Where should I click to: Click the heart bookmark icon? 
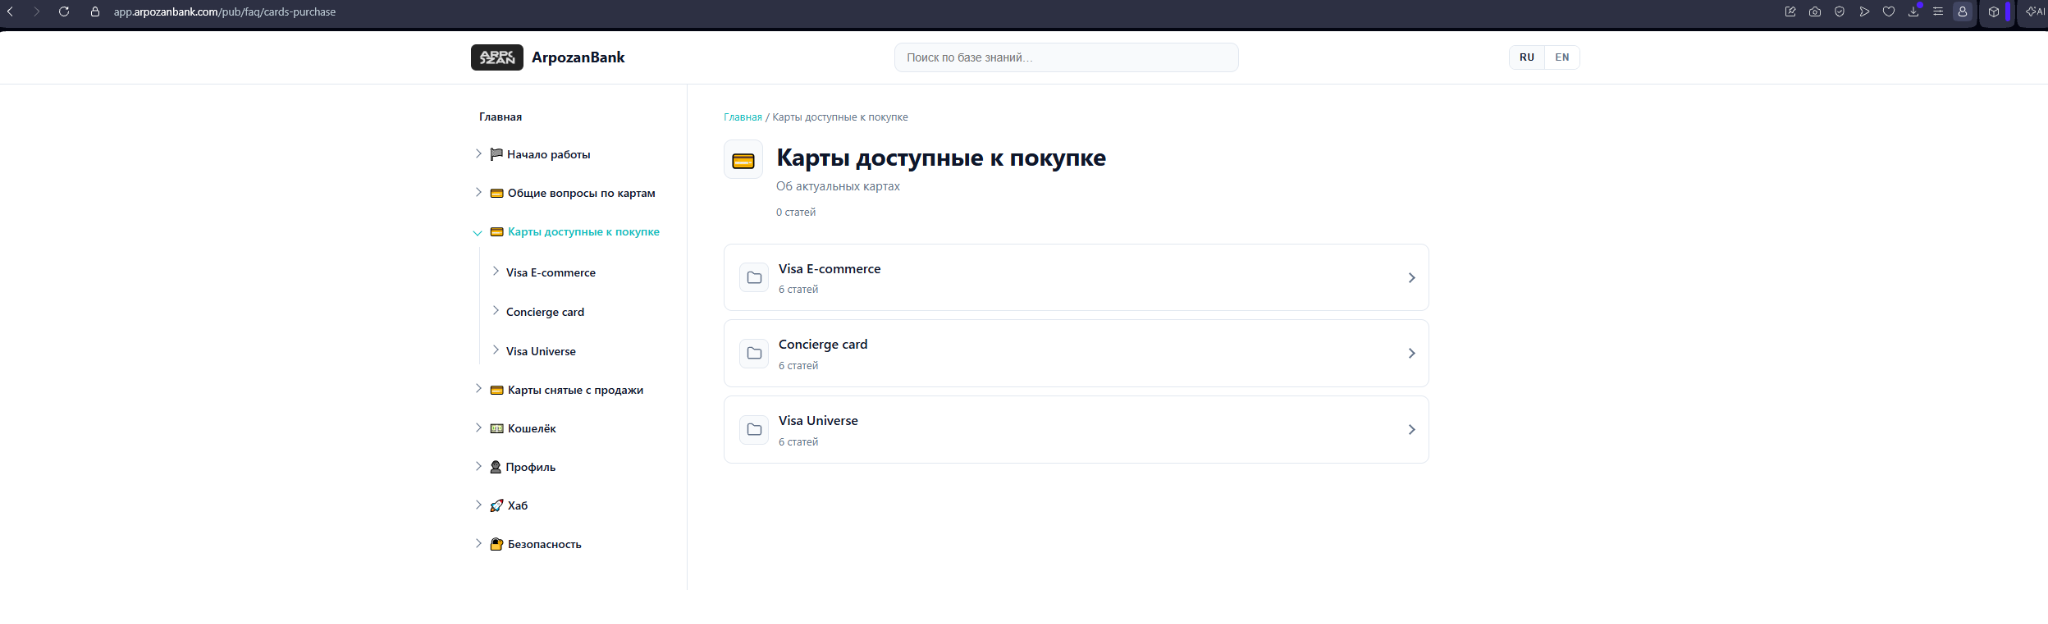1889,12
